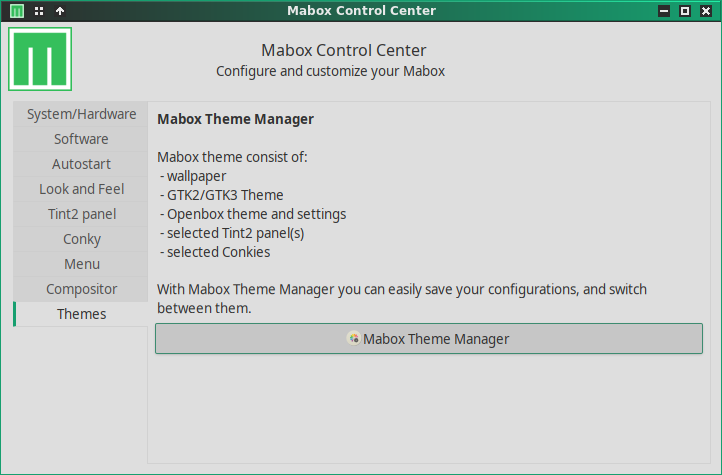Image resolution: width=722 pixels, height=475 pixels.
Task: Click the four-dot all-desktops icon
Action: pos(38,11)
